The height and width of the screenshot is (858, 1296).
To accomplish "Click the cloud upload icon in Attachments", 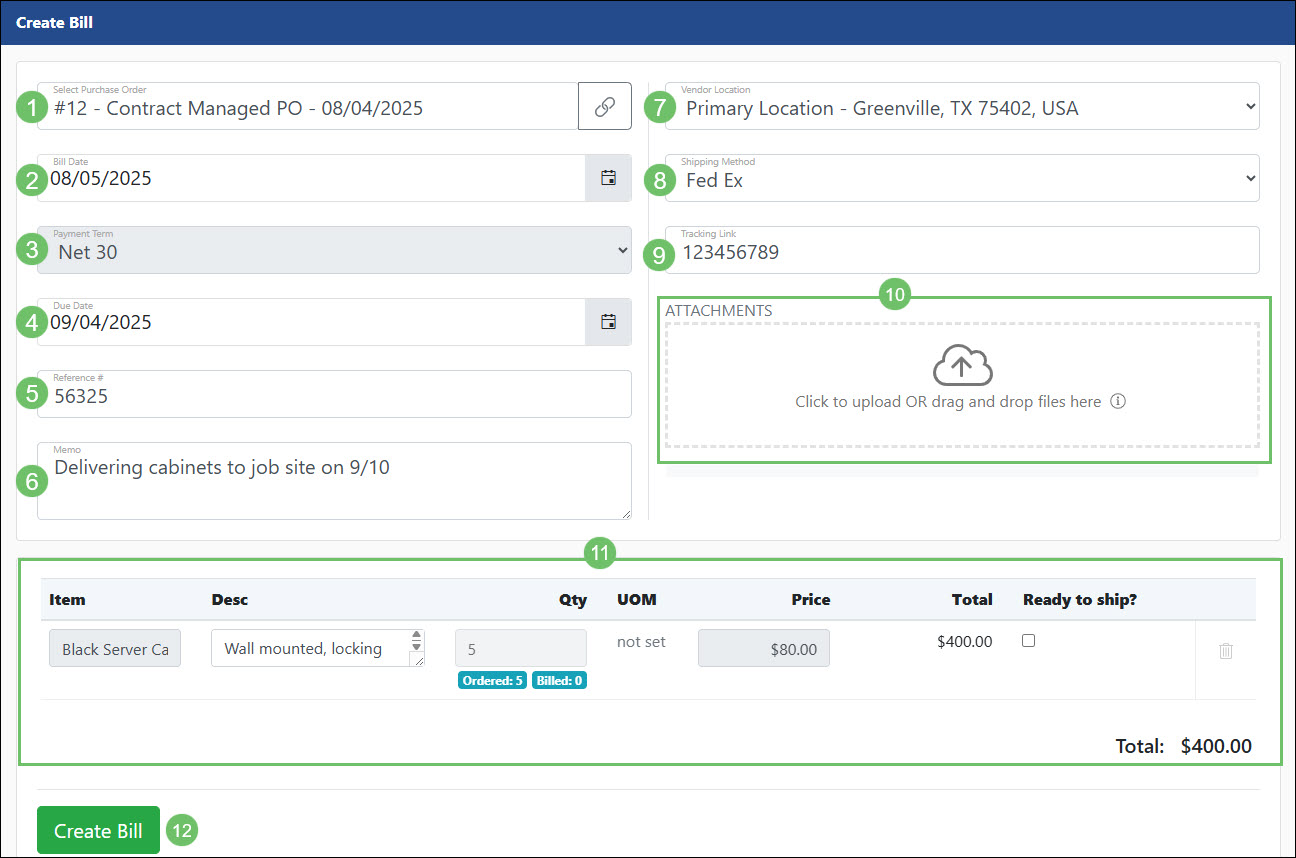I will pos(961,366).
